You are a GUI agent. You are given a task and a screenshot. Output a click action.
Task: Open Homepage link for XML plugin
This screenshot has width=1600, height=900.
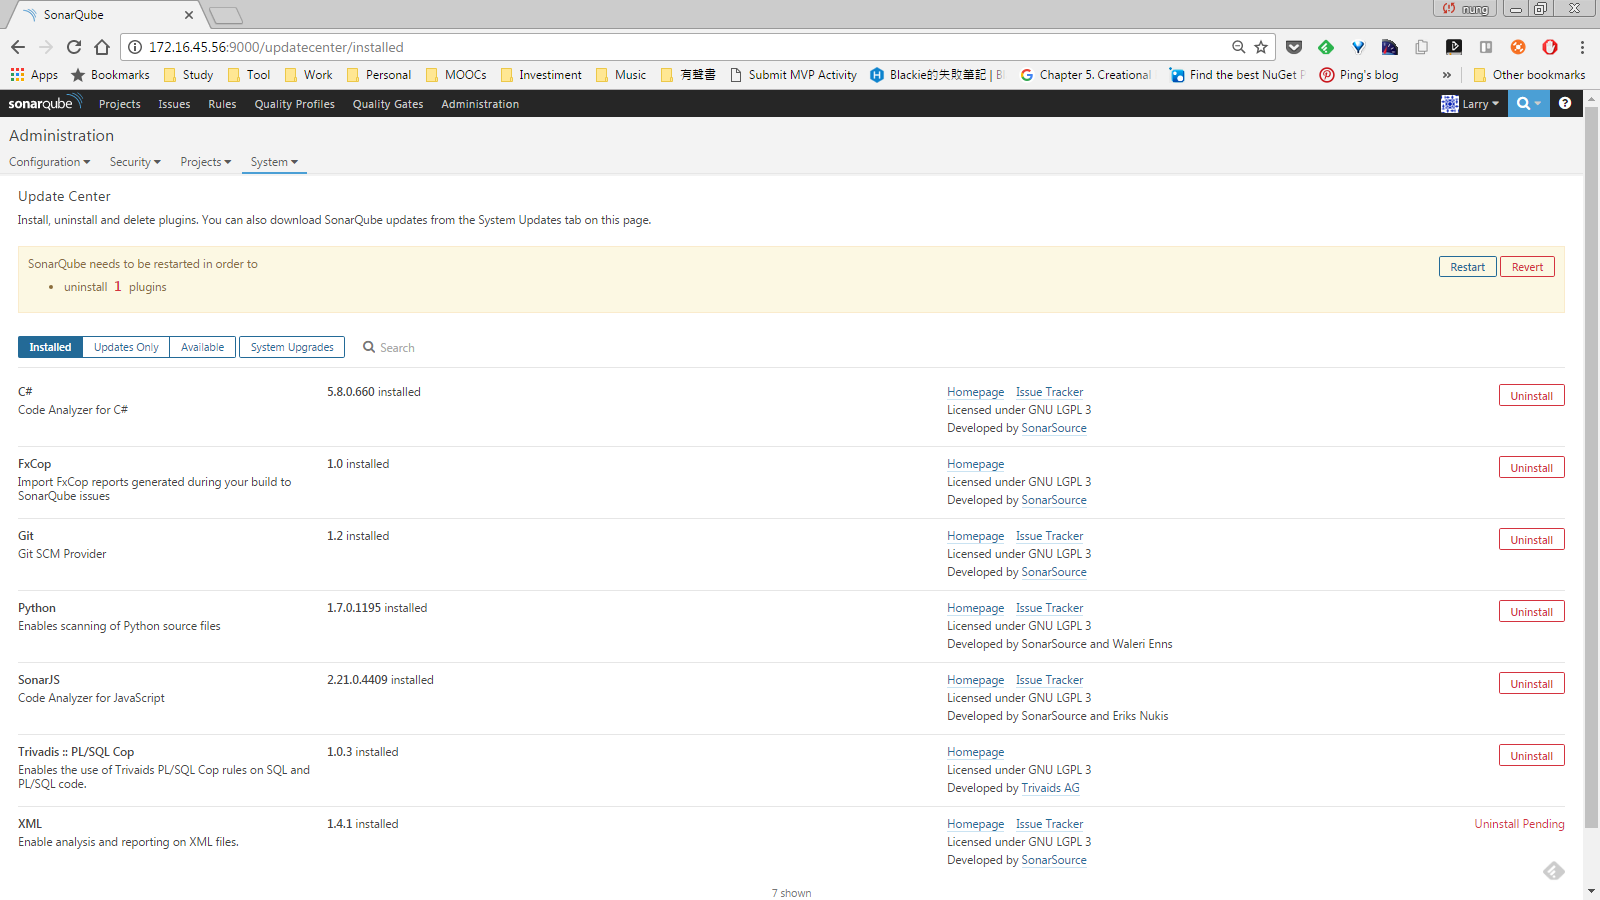(x=976, y=824)
